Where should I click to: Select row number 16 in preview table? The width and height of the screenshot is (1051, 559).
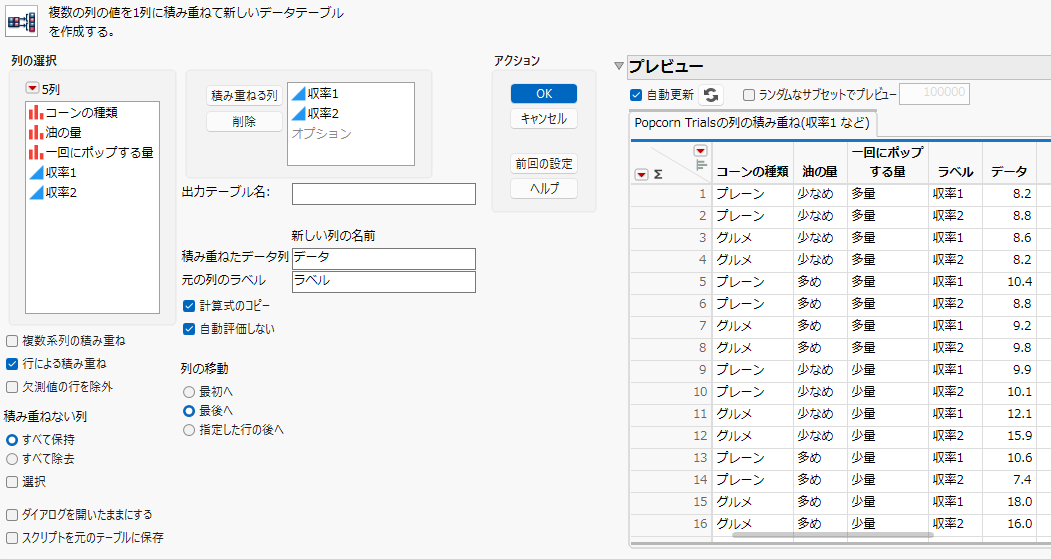click(671, 524)
